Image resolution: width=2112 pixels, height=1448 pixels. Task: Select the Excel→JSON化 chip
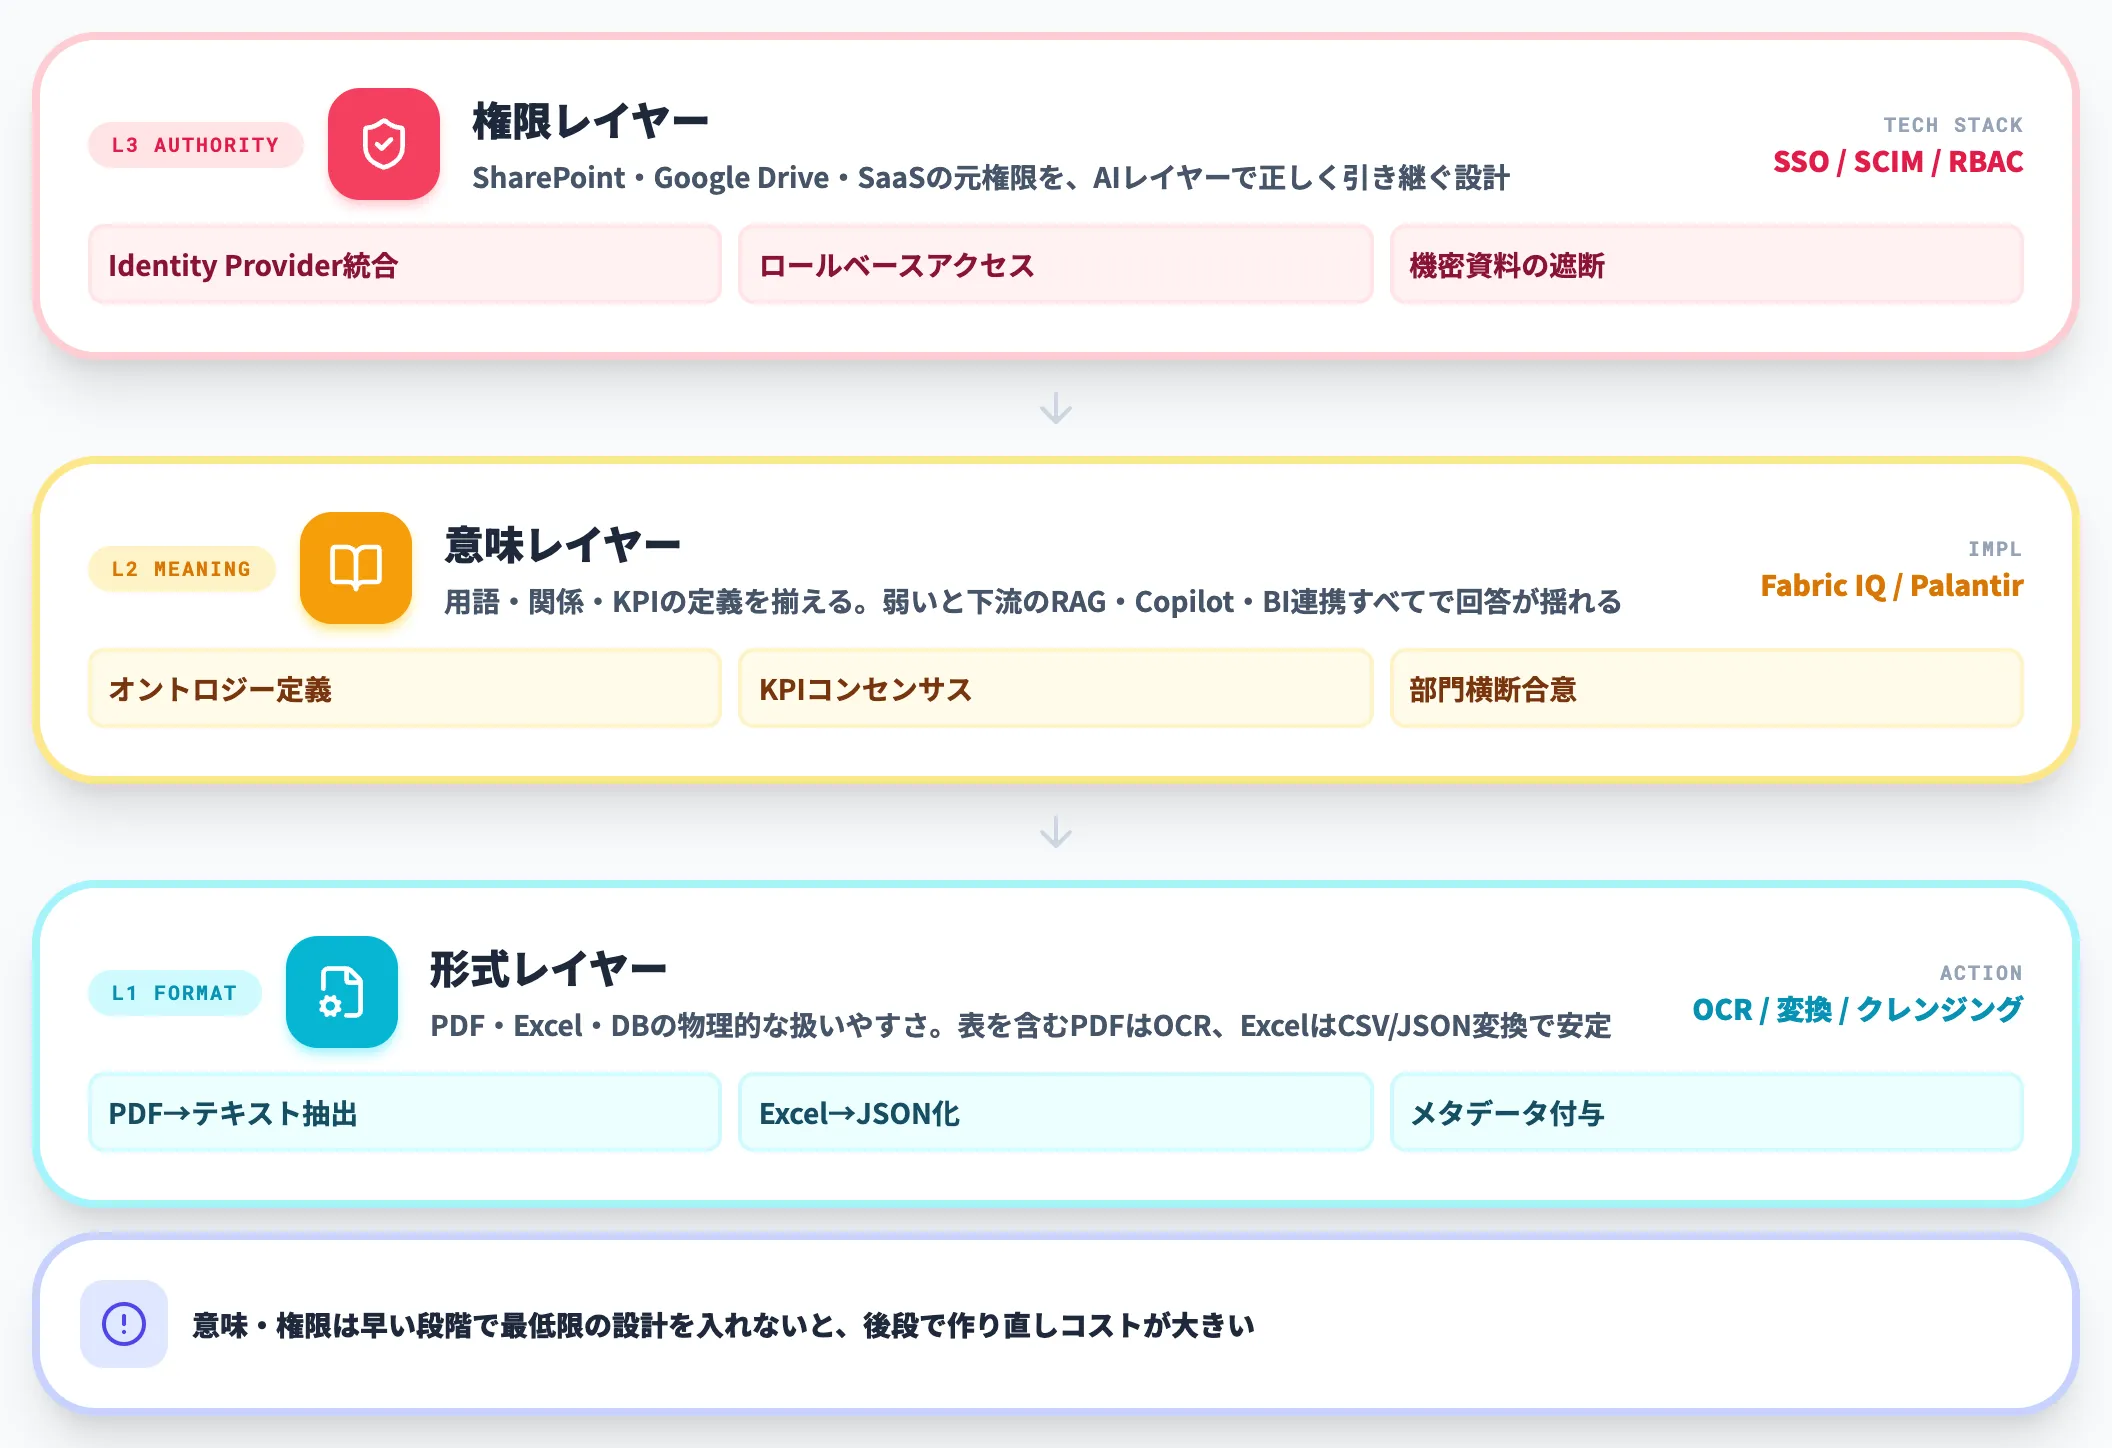click(x=1055, y=1113)
